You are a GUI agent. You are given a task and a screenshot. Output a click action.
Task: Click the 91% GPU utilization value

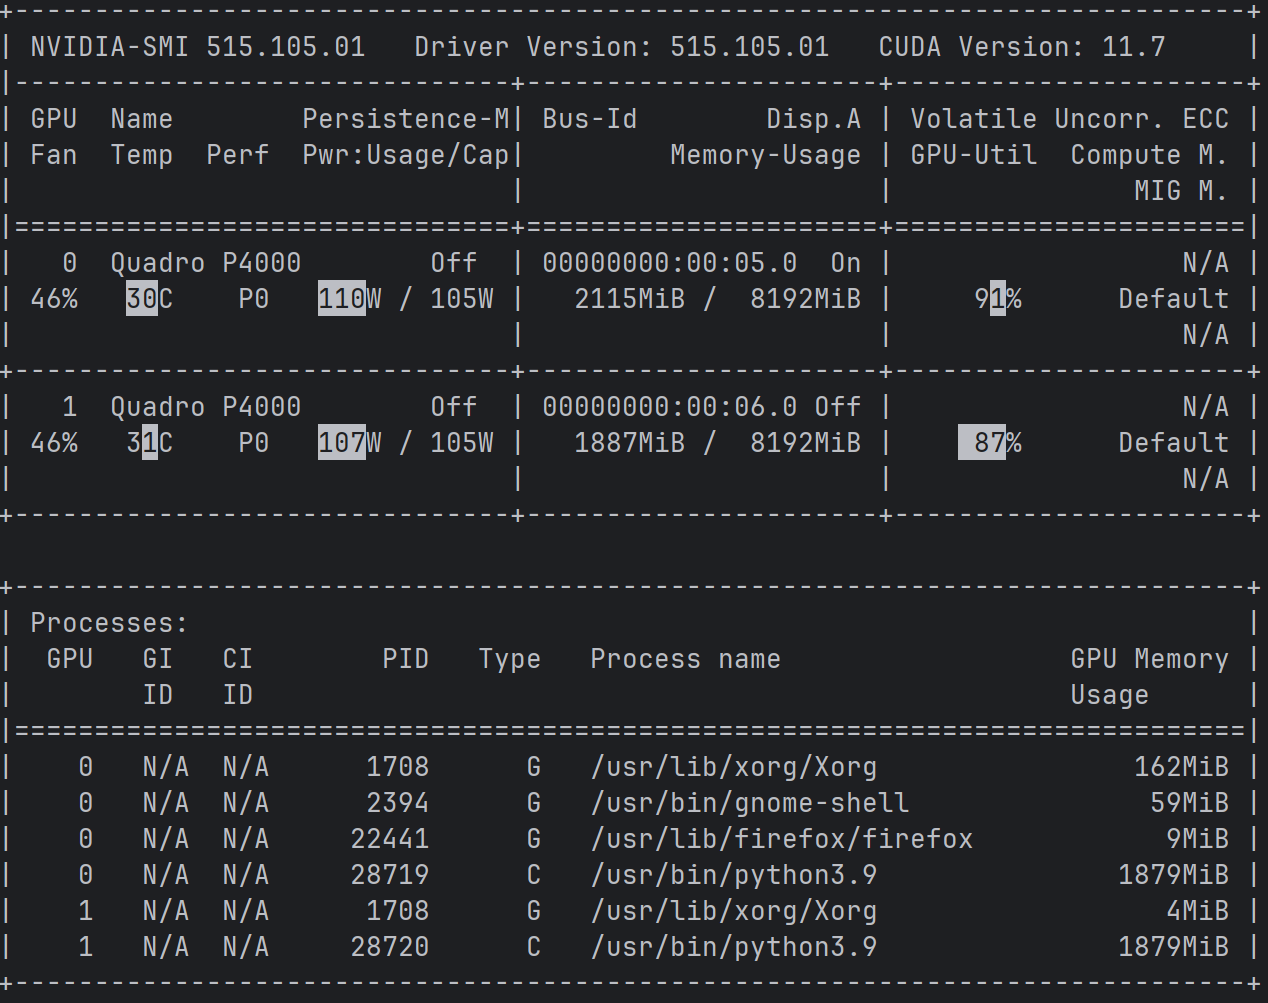click(x=997, y=299)
